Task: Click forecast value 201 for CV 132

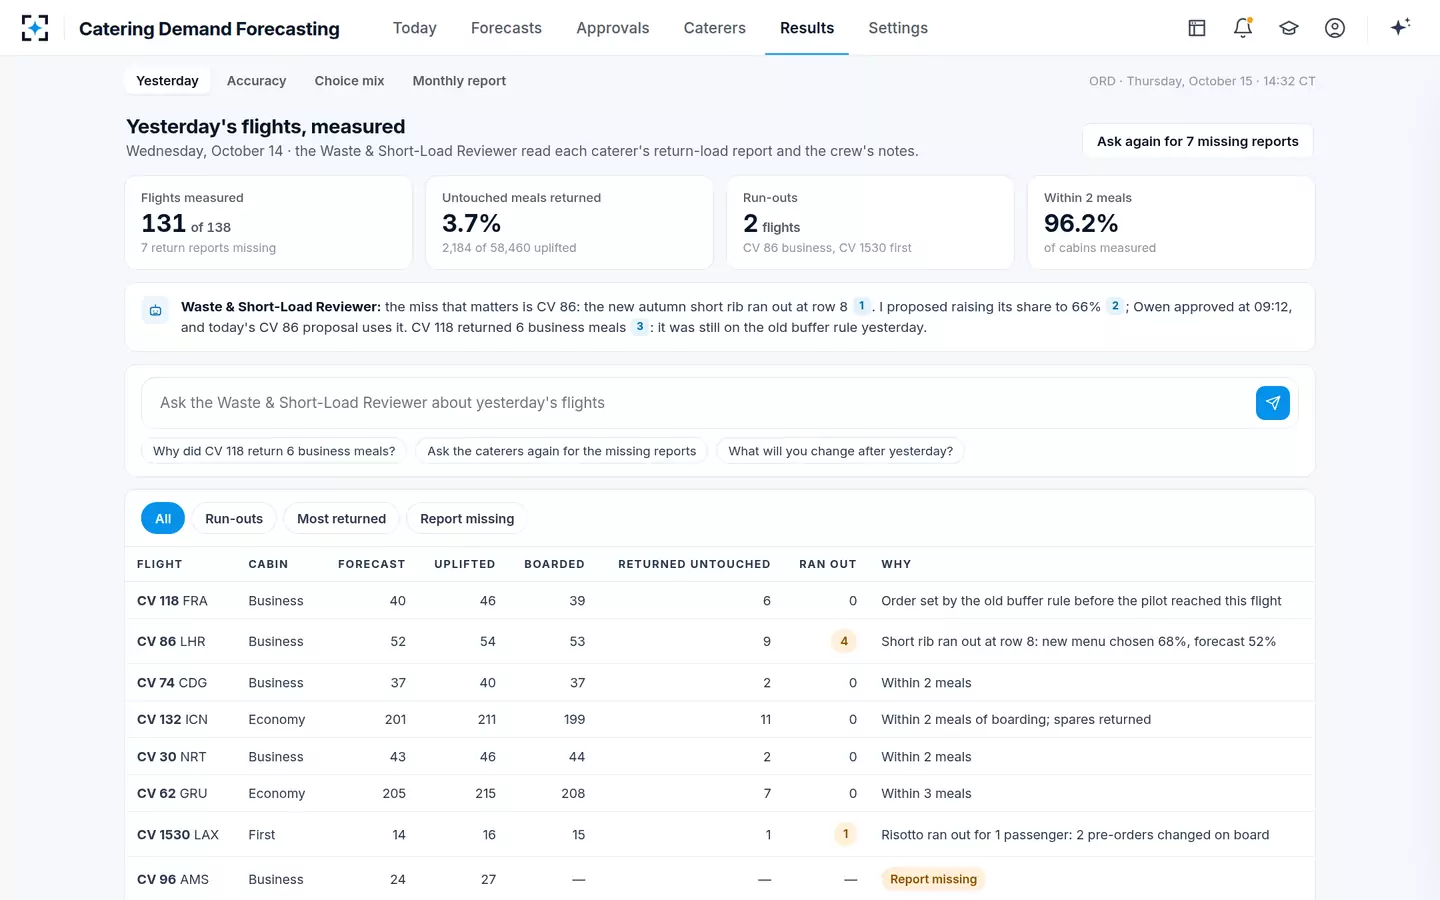Action: tap(395, 719)
